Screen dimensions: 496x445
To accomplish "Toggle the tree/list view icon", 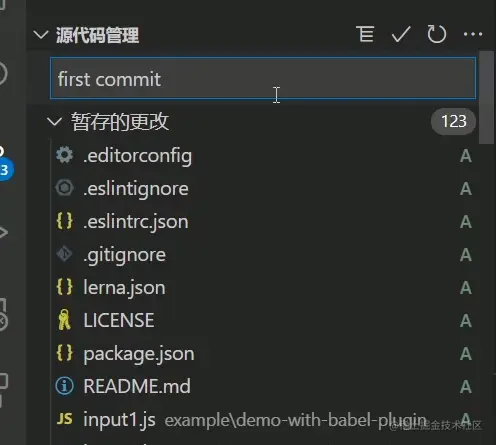I will pos(365,34).
